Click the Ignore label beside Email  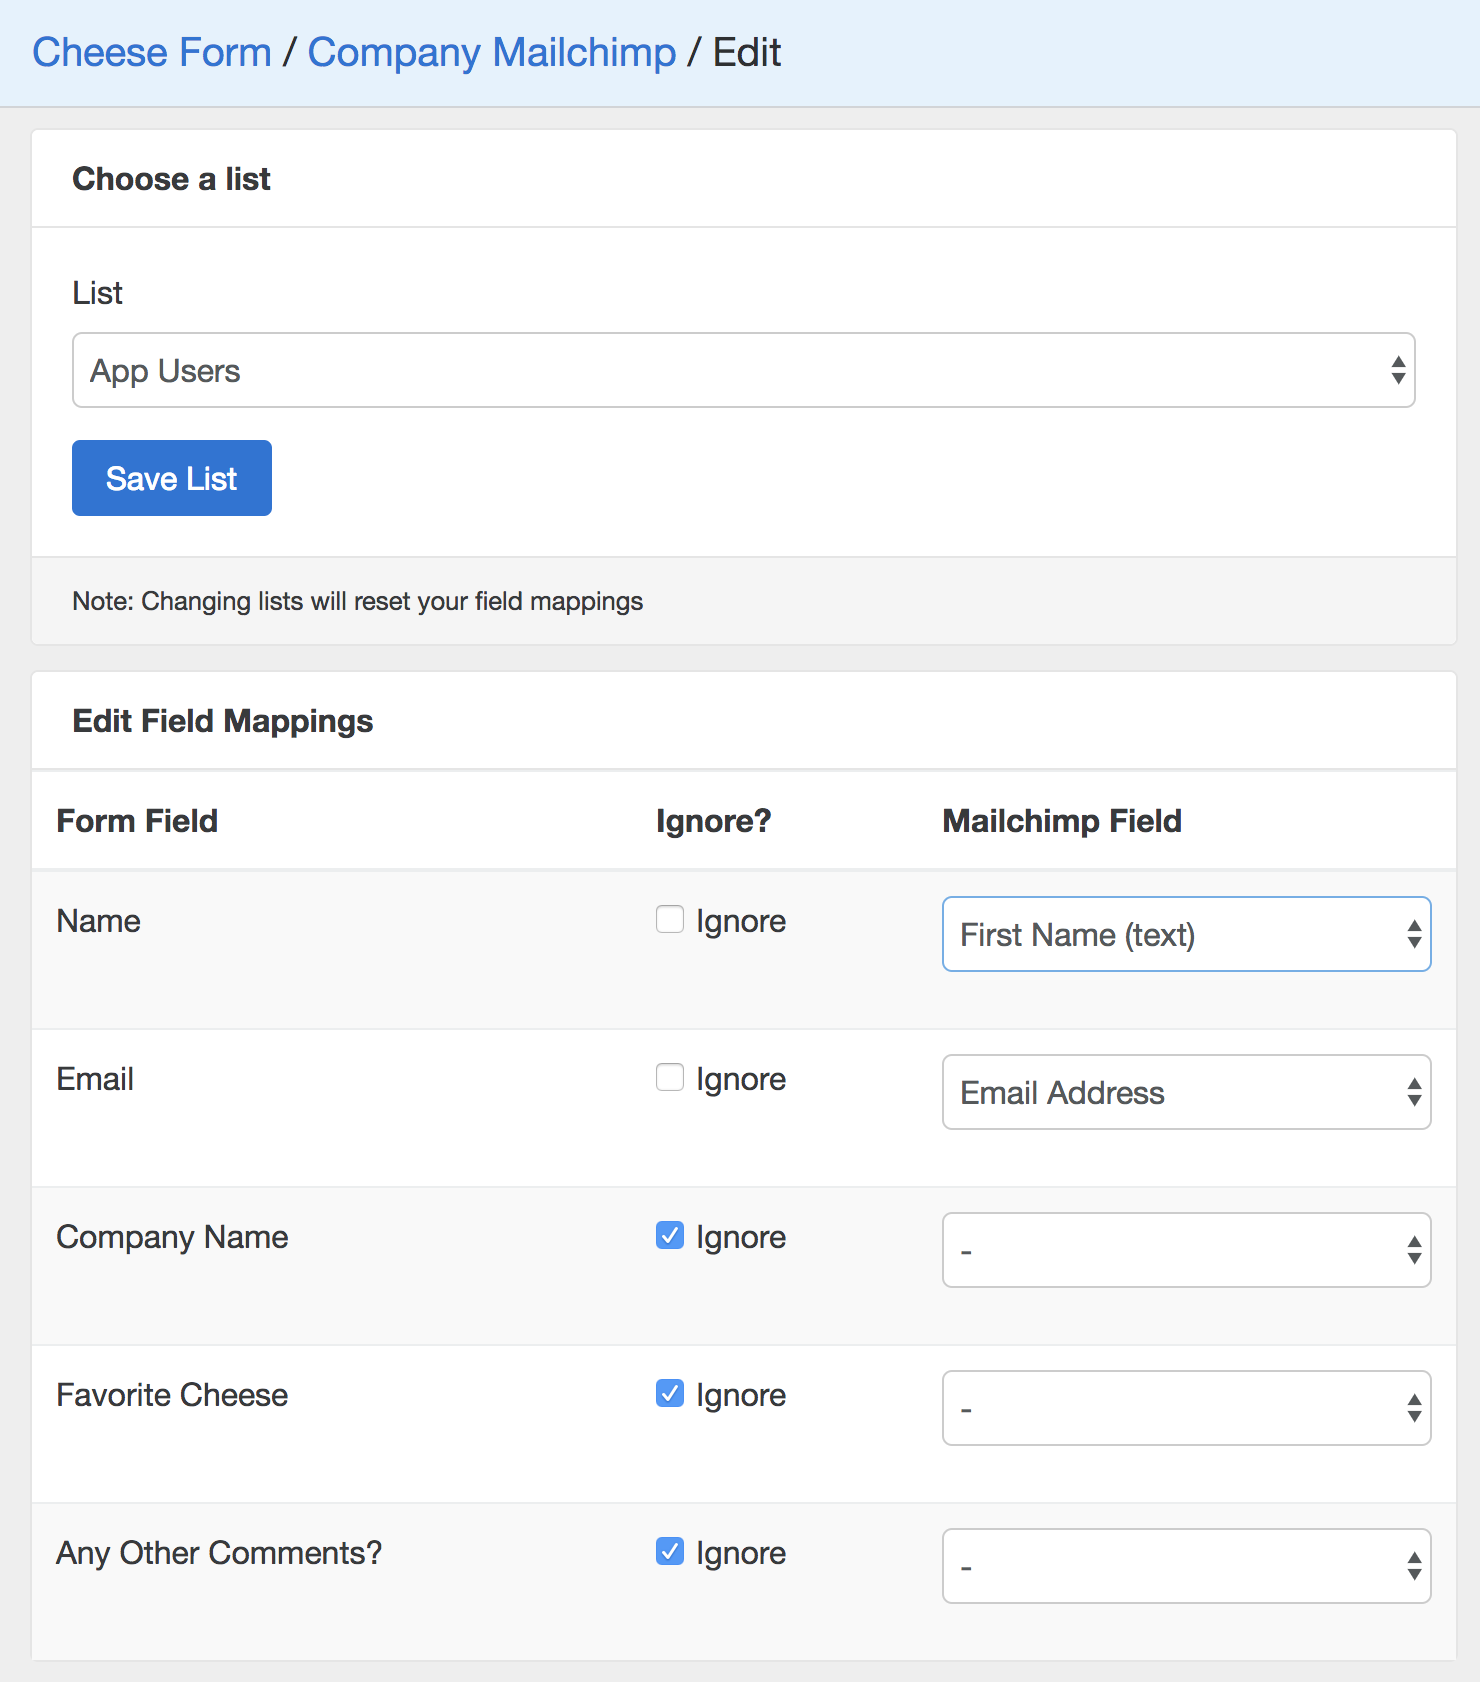741,1079
